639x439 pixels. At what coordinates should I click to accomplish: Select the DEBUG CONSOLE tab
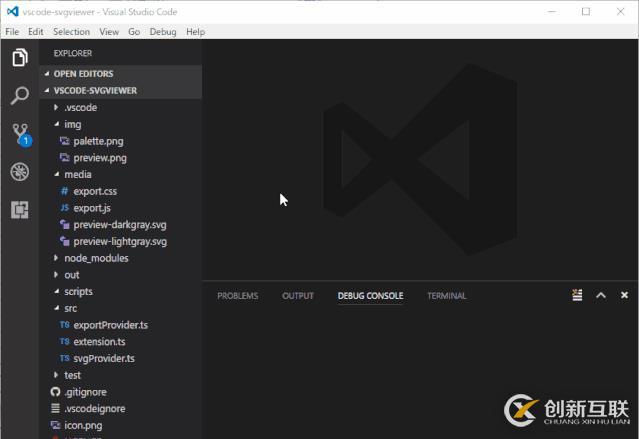tap(370, 296)
